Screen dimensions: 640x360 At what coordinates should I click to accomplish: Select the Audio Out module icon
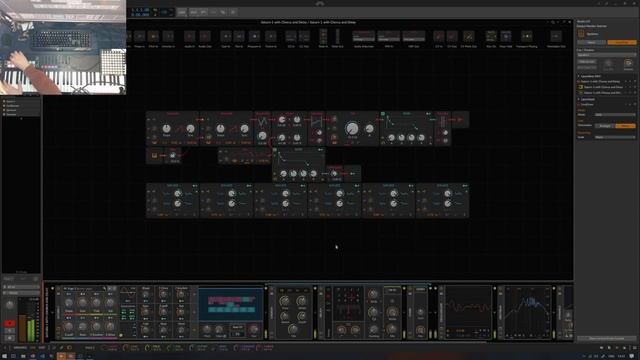(x=205, y=36)
